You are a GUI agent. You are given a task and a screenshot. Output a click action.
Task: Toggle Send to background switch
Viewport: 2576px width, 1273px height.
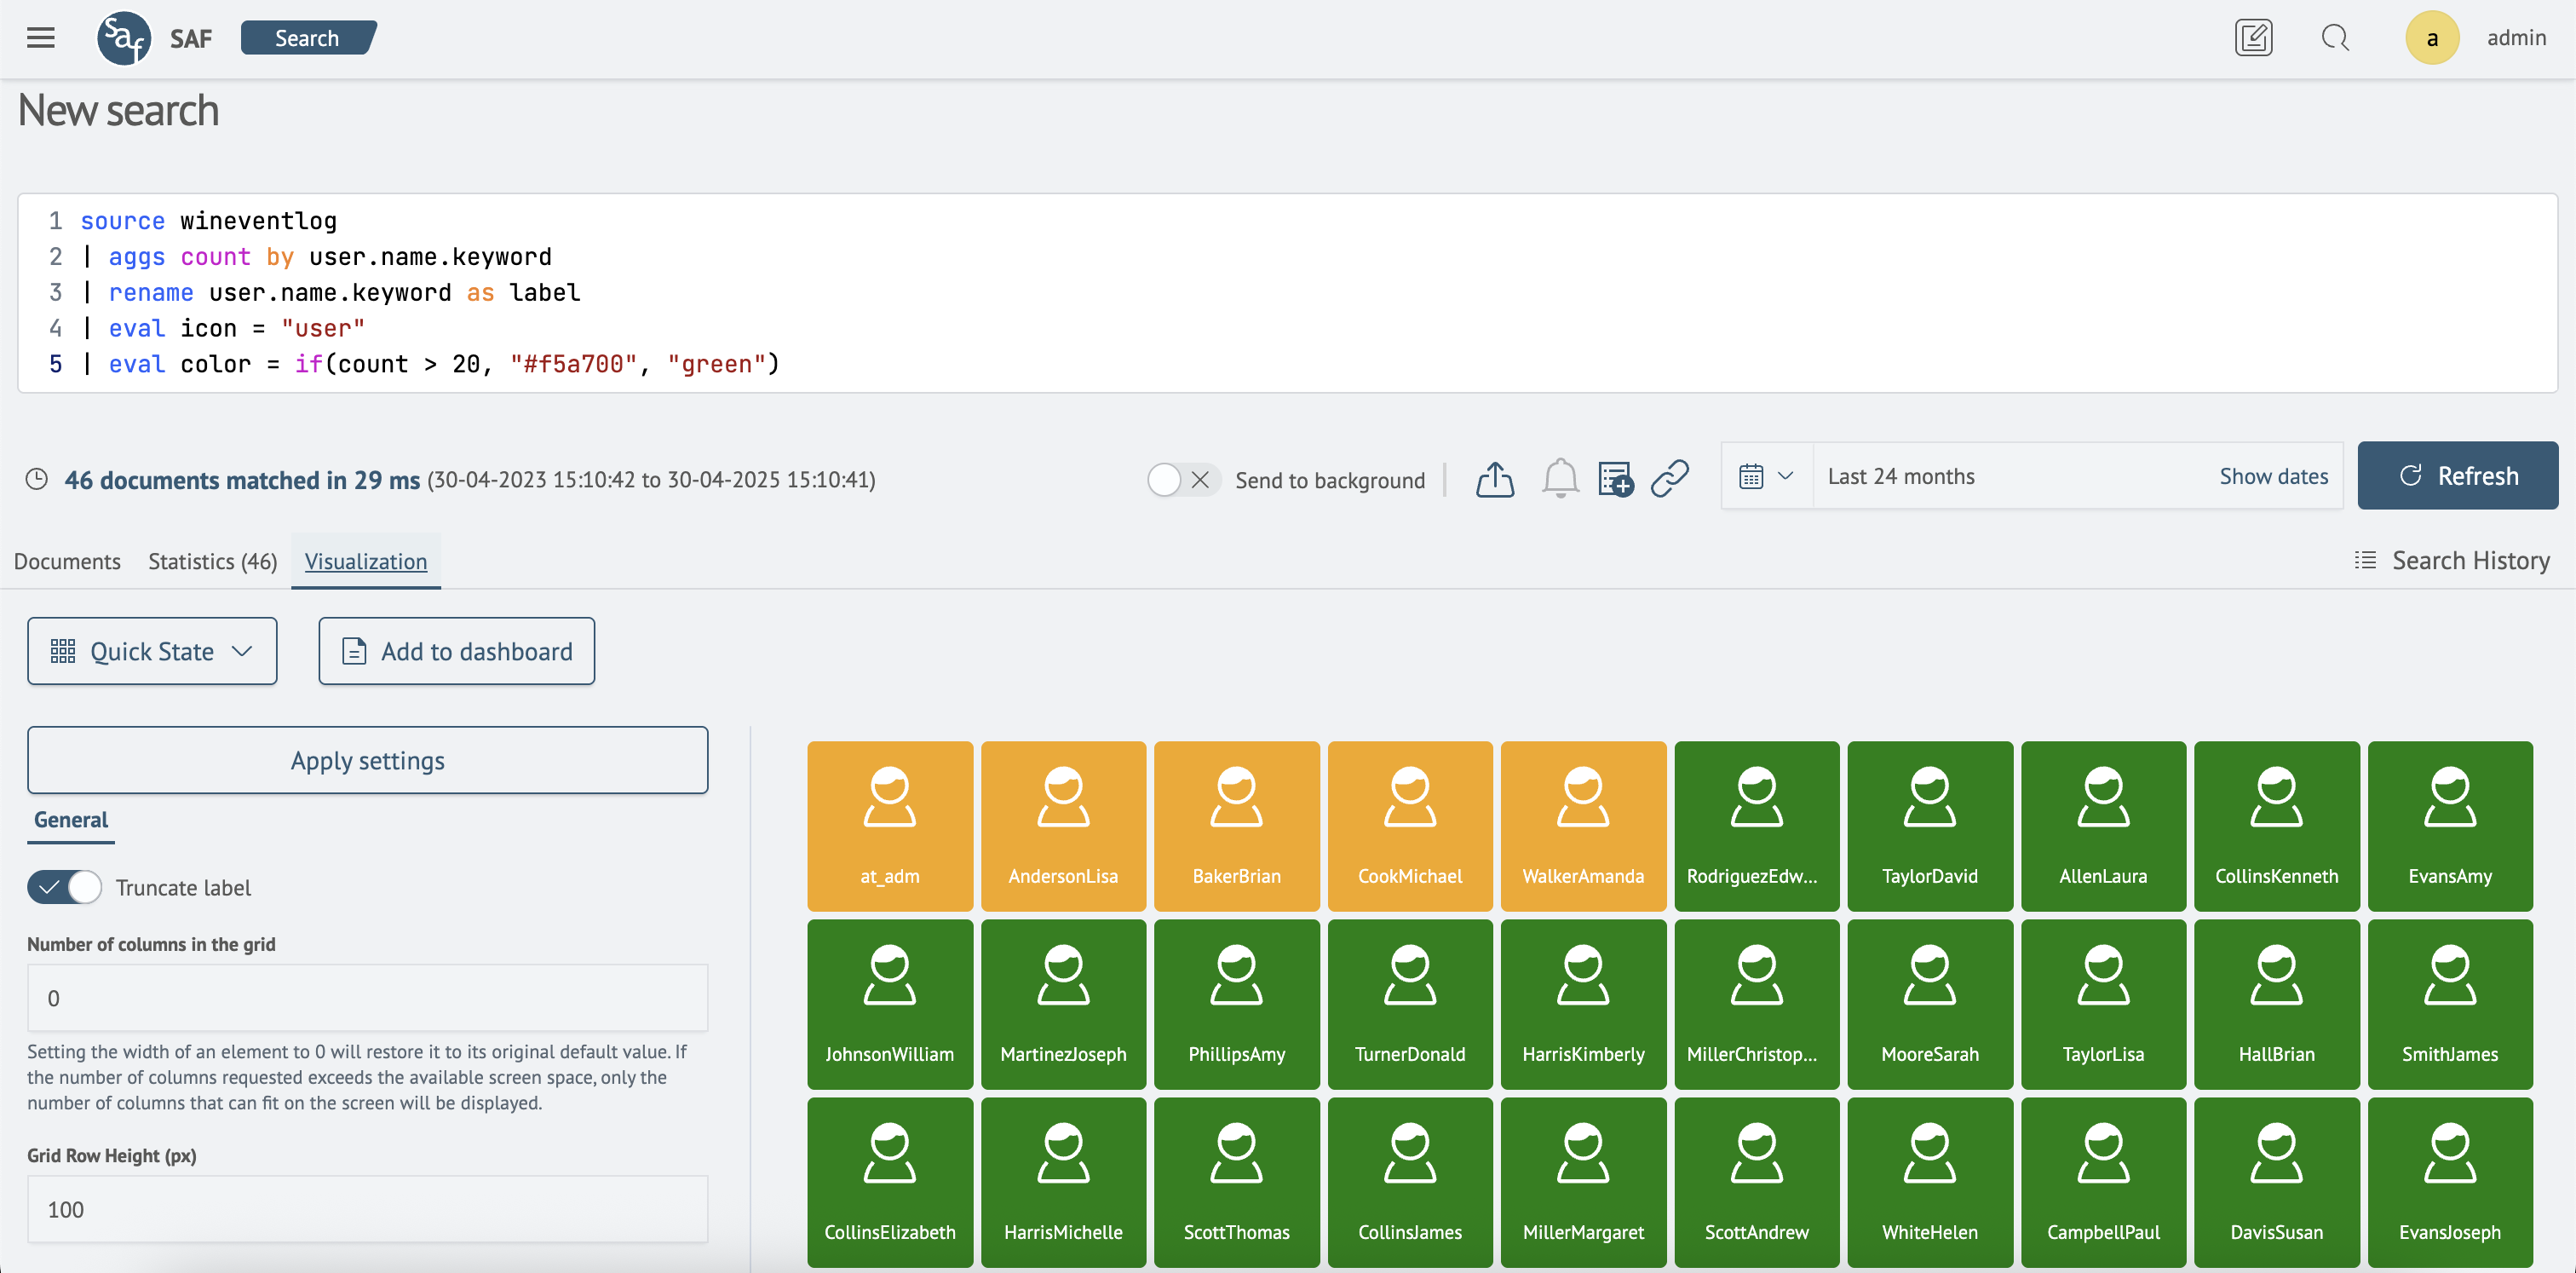(1183, 480)
